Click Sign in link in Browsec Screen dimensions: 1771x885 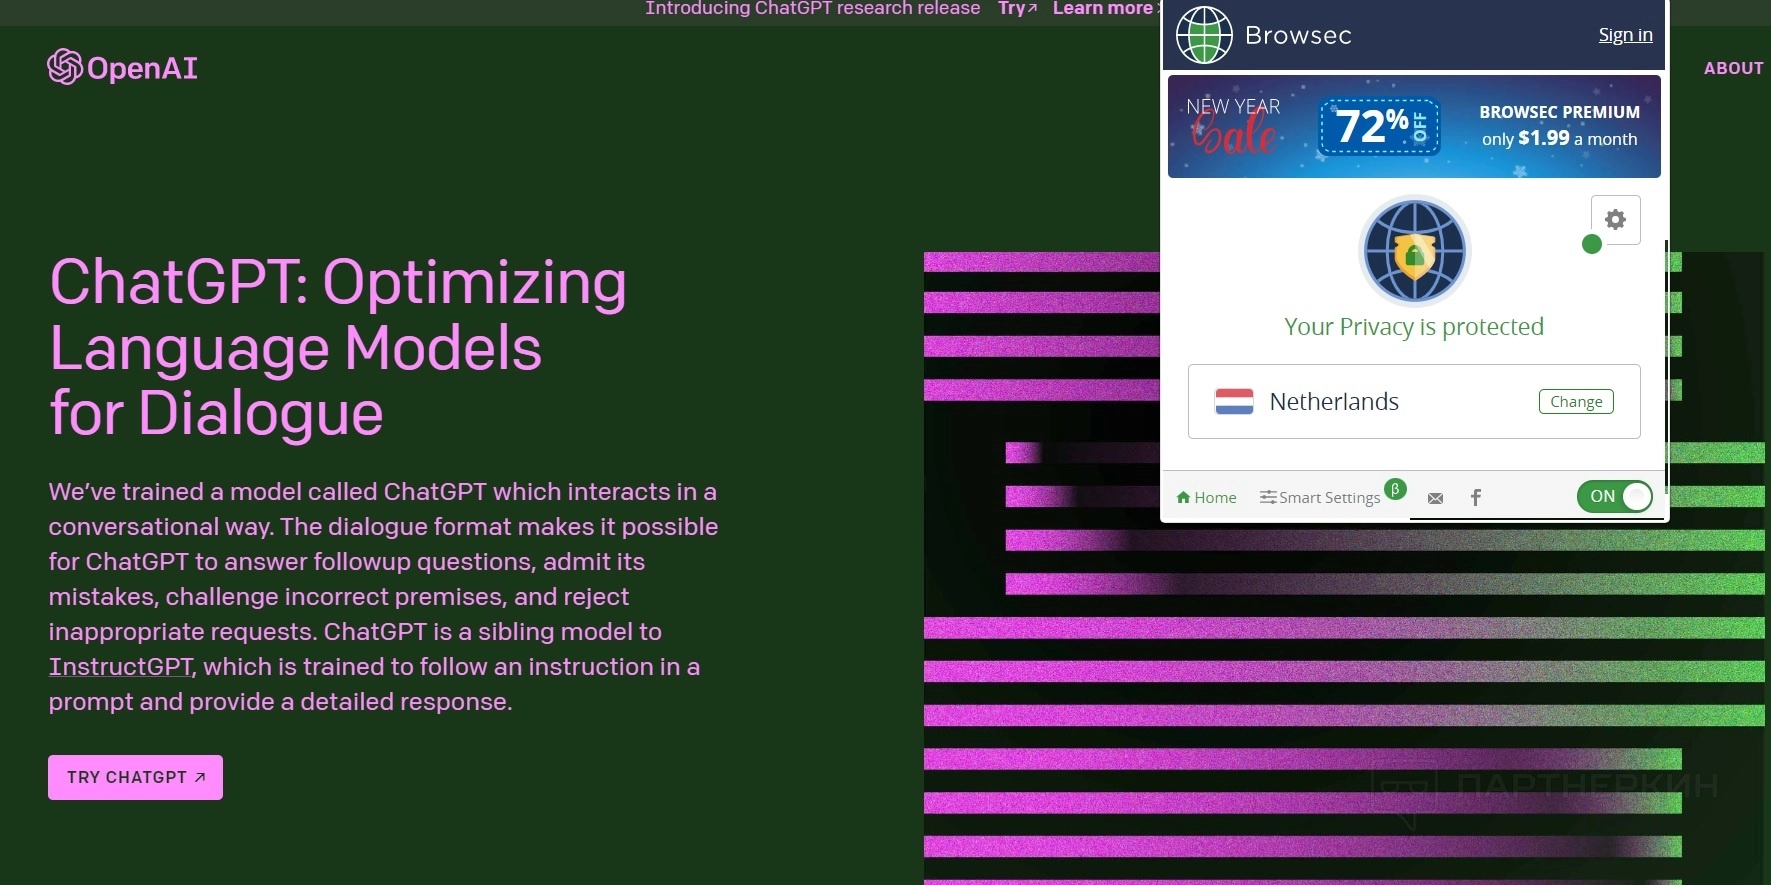[1625, 35]
